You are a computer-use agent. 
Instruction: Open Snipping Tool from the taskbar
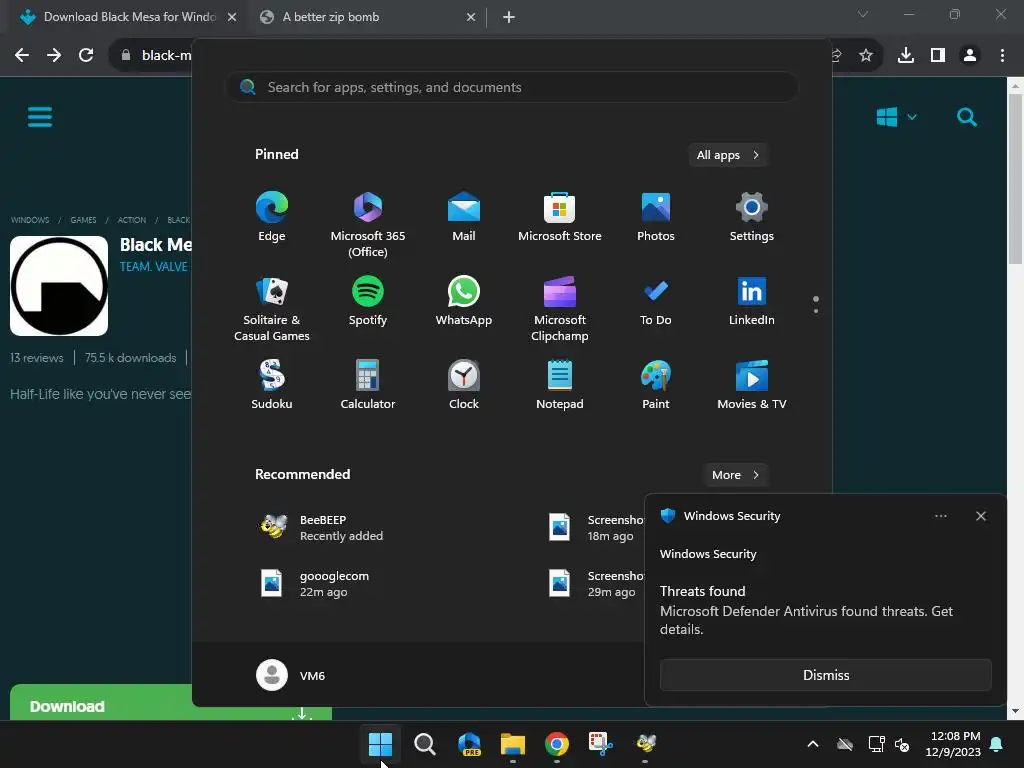point(601,744)
